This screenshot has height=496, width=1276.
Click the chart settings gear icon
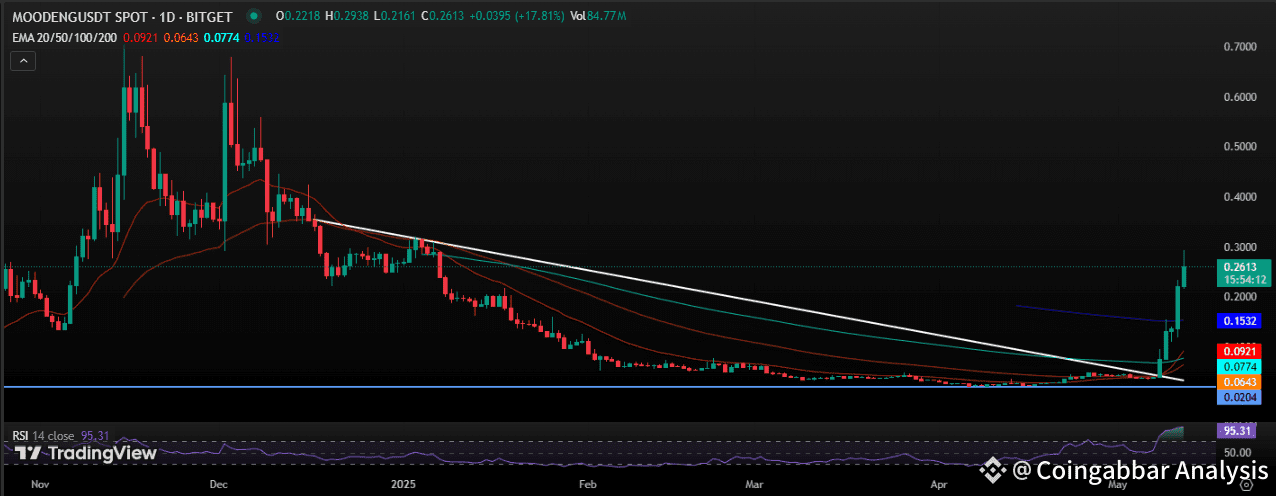pyautogui.click(x=1245, y=484)
